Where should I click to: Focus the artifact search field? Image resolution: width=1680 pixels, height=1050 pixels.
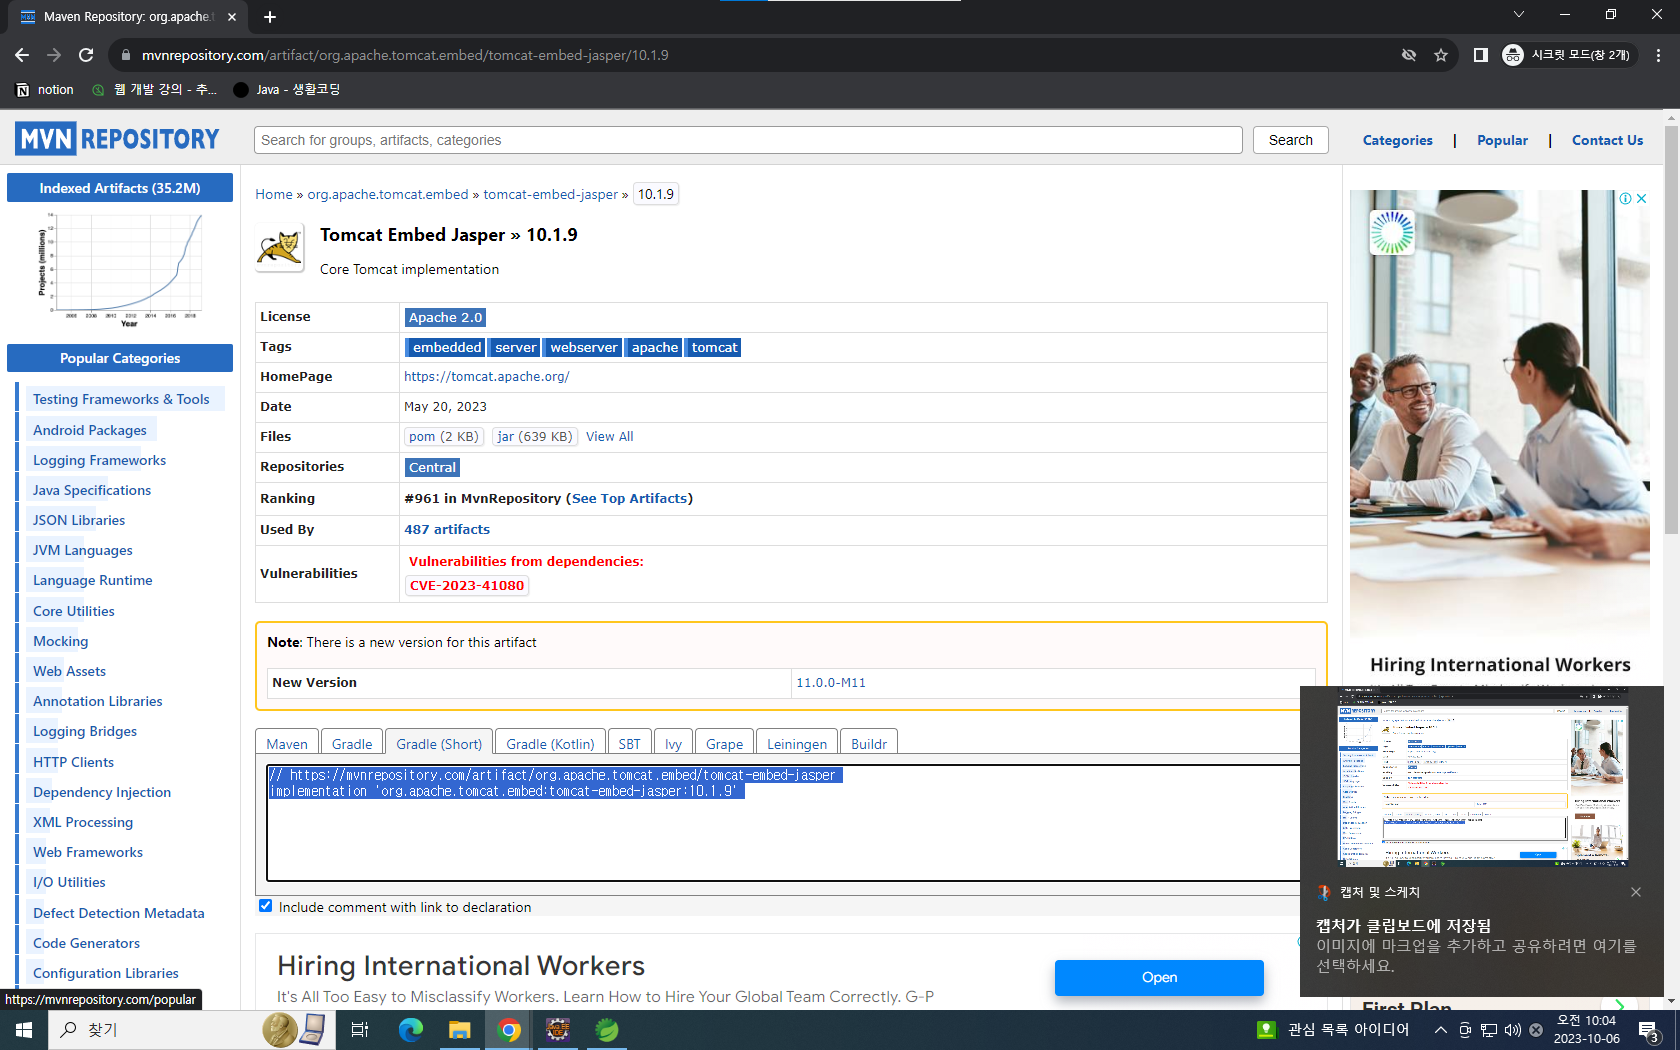748,140
